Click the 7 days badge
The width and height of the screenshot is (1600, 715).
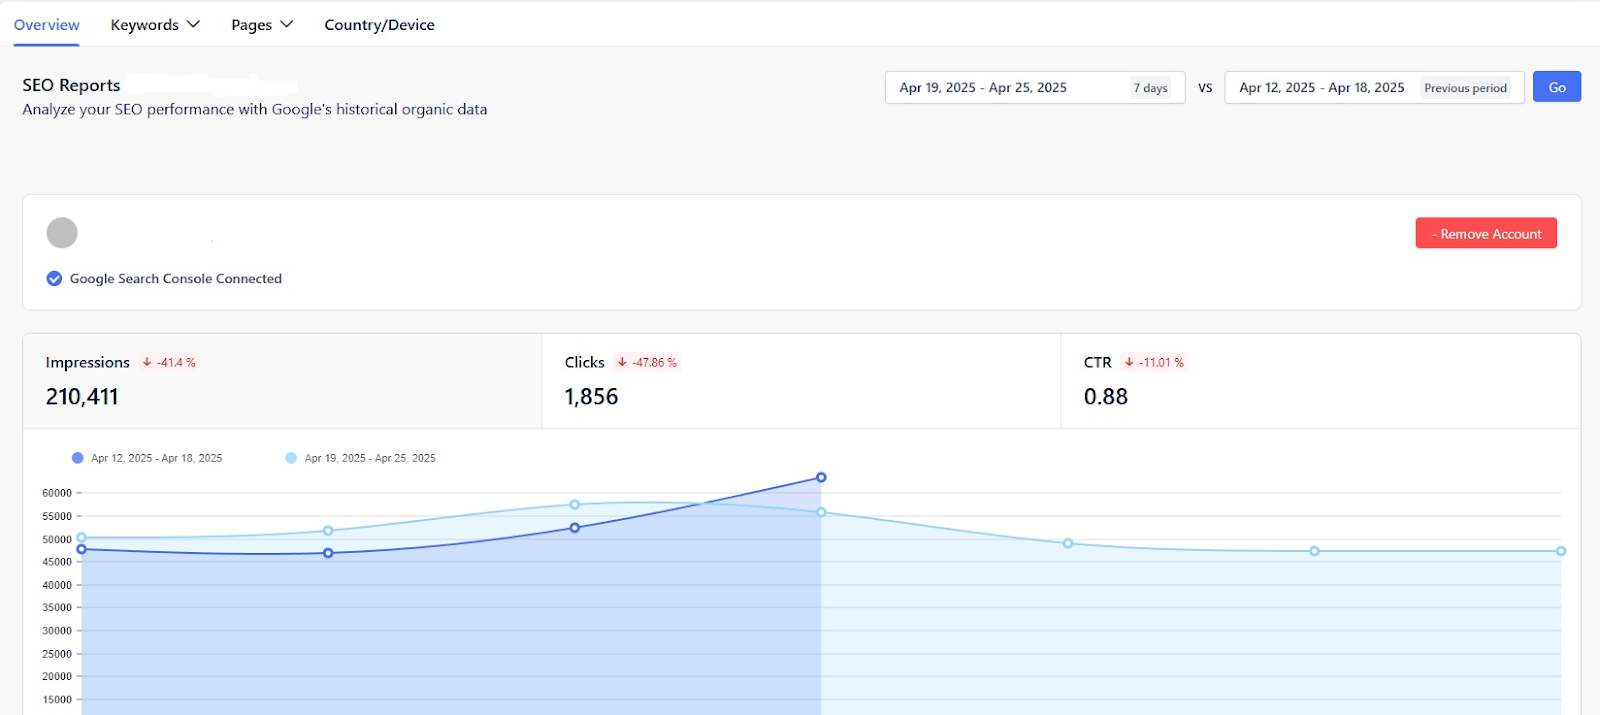(x=1150, y=88)
